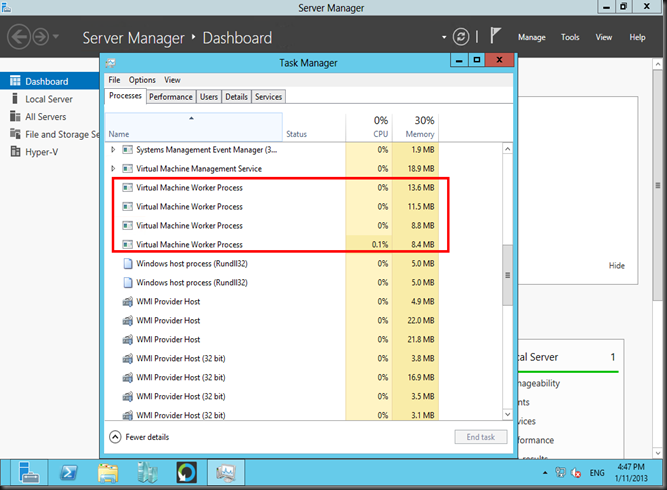667x490 pixels.
Task: Open Server Manager from the taskbar
Action: pyautogui.click(x=29, y=473)
